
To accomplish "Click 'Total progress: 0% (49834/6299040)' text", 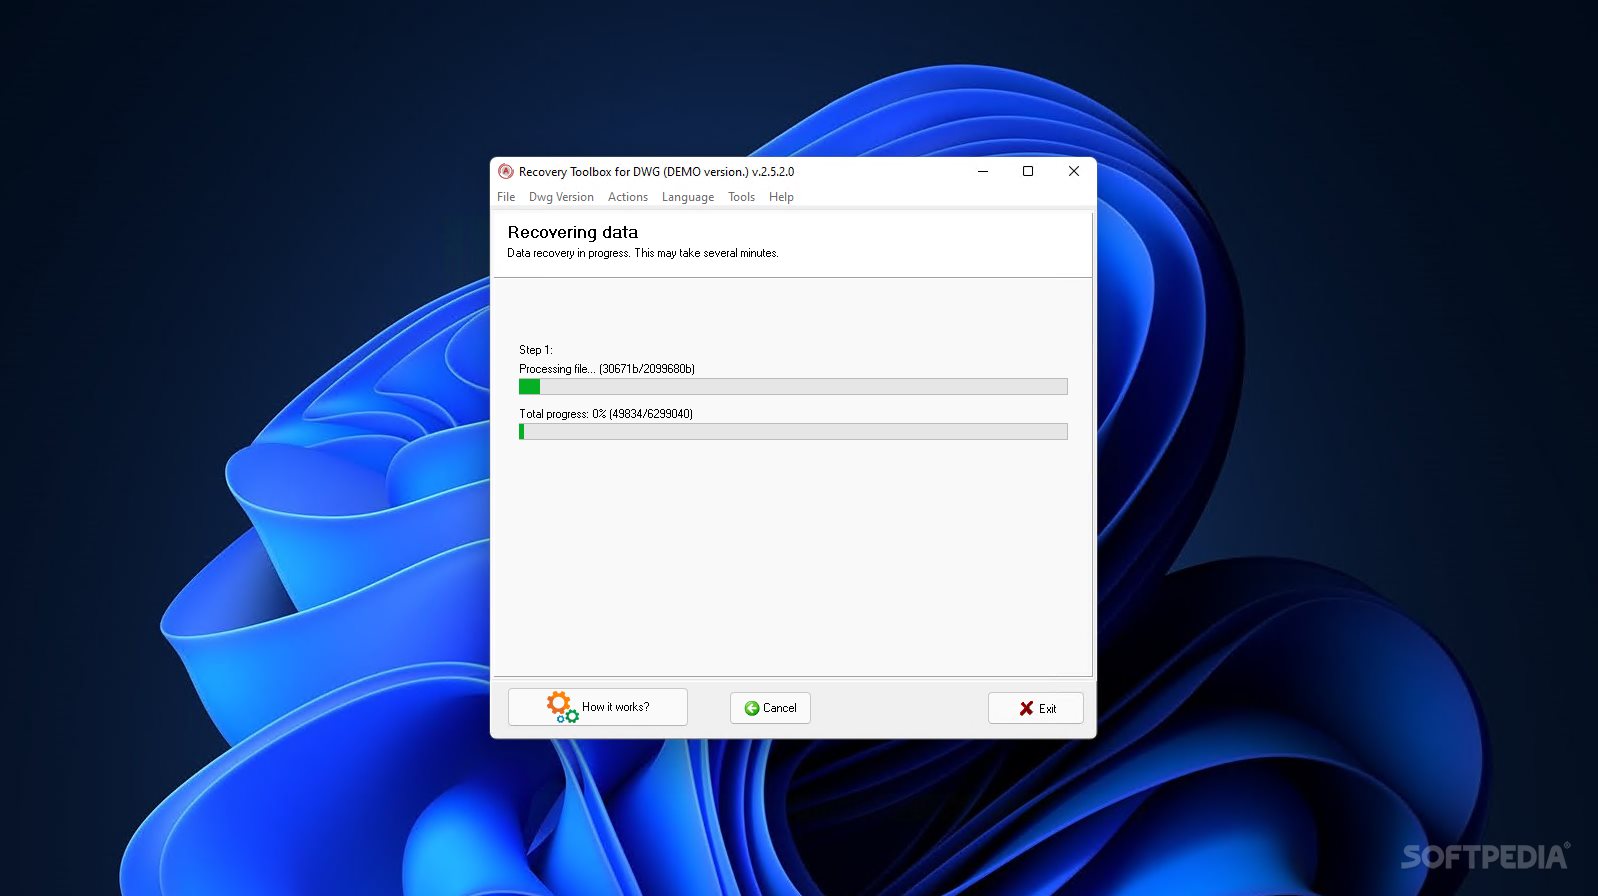I will tap(606, 414).
